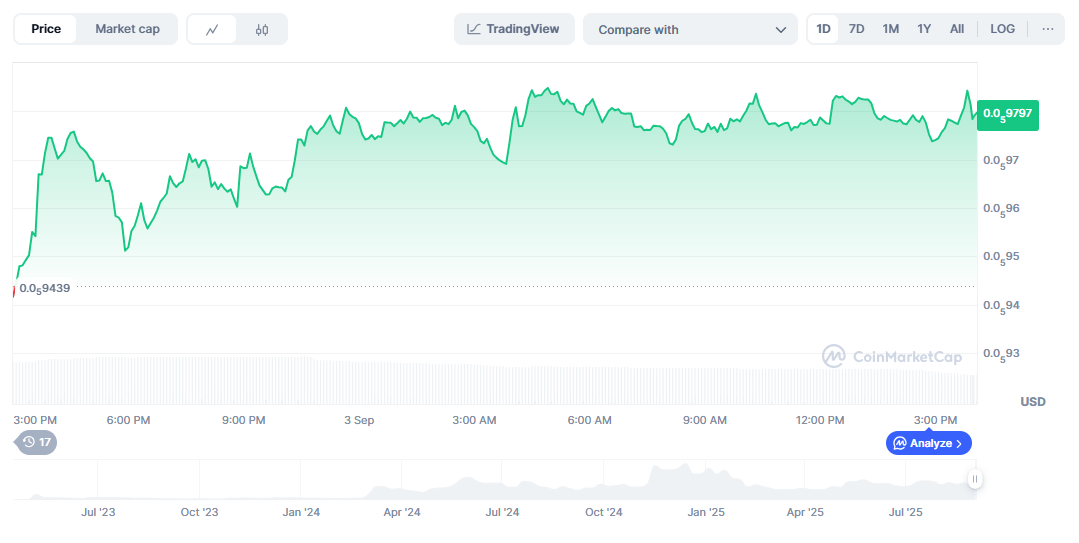Click Oct '23 on the overview timeline
Image resolution: width=1079 pixels, height=543 pixels.
pos(199,512)
